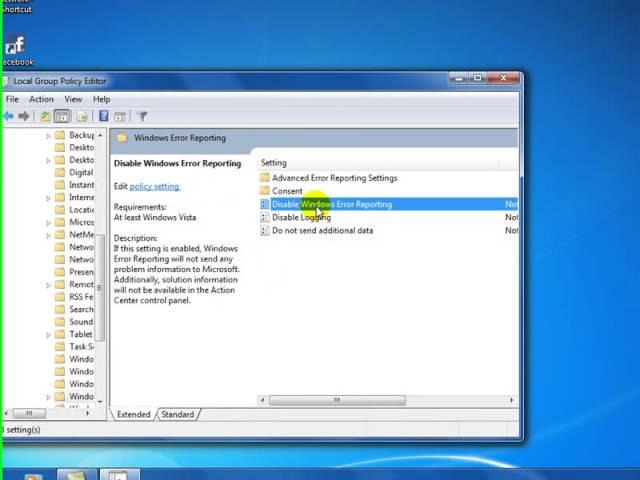This screenshot has height=480, width=640.
Task: Select the Digital folder in tree
Action: pyautogui.click(x=74, y=172)
